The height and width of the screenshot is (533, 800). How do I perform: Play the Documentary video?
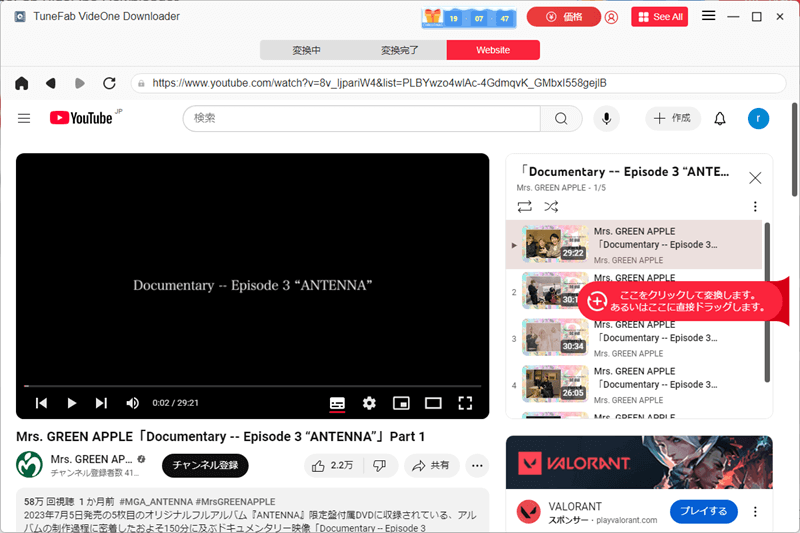tap(71, 403)
